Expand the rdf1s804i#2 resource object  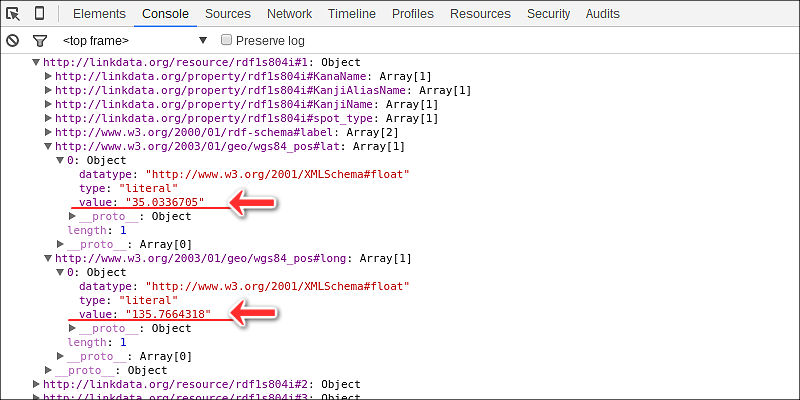coord(36,384)
